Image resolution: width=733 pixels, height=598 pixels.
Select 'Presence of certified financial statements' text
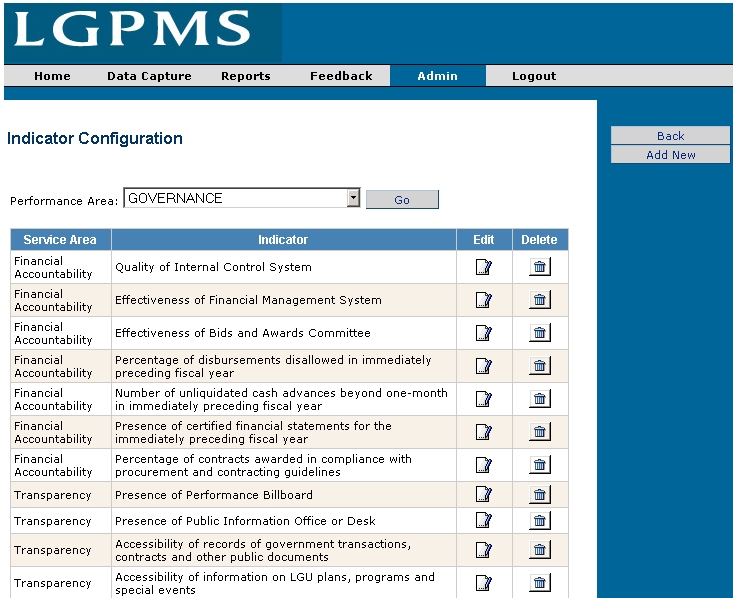[253, 432]
